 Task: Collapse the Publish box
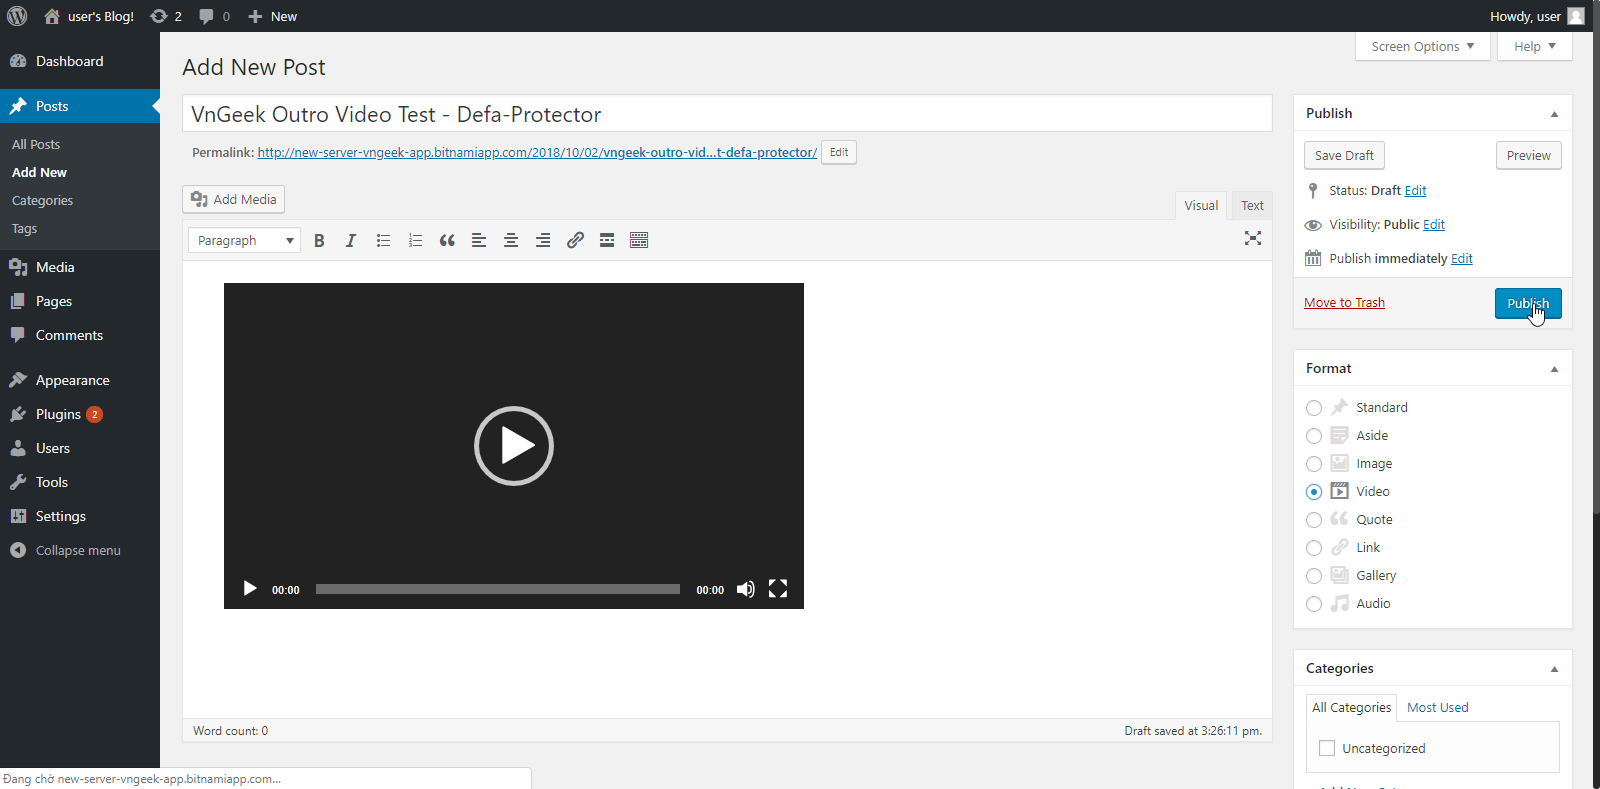click(x=1554, y=114)
